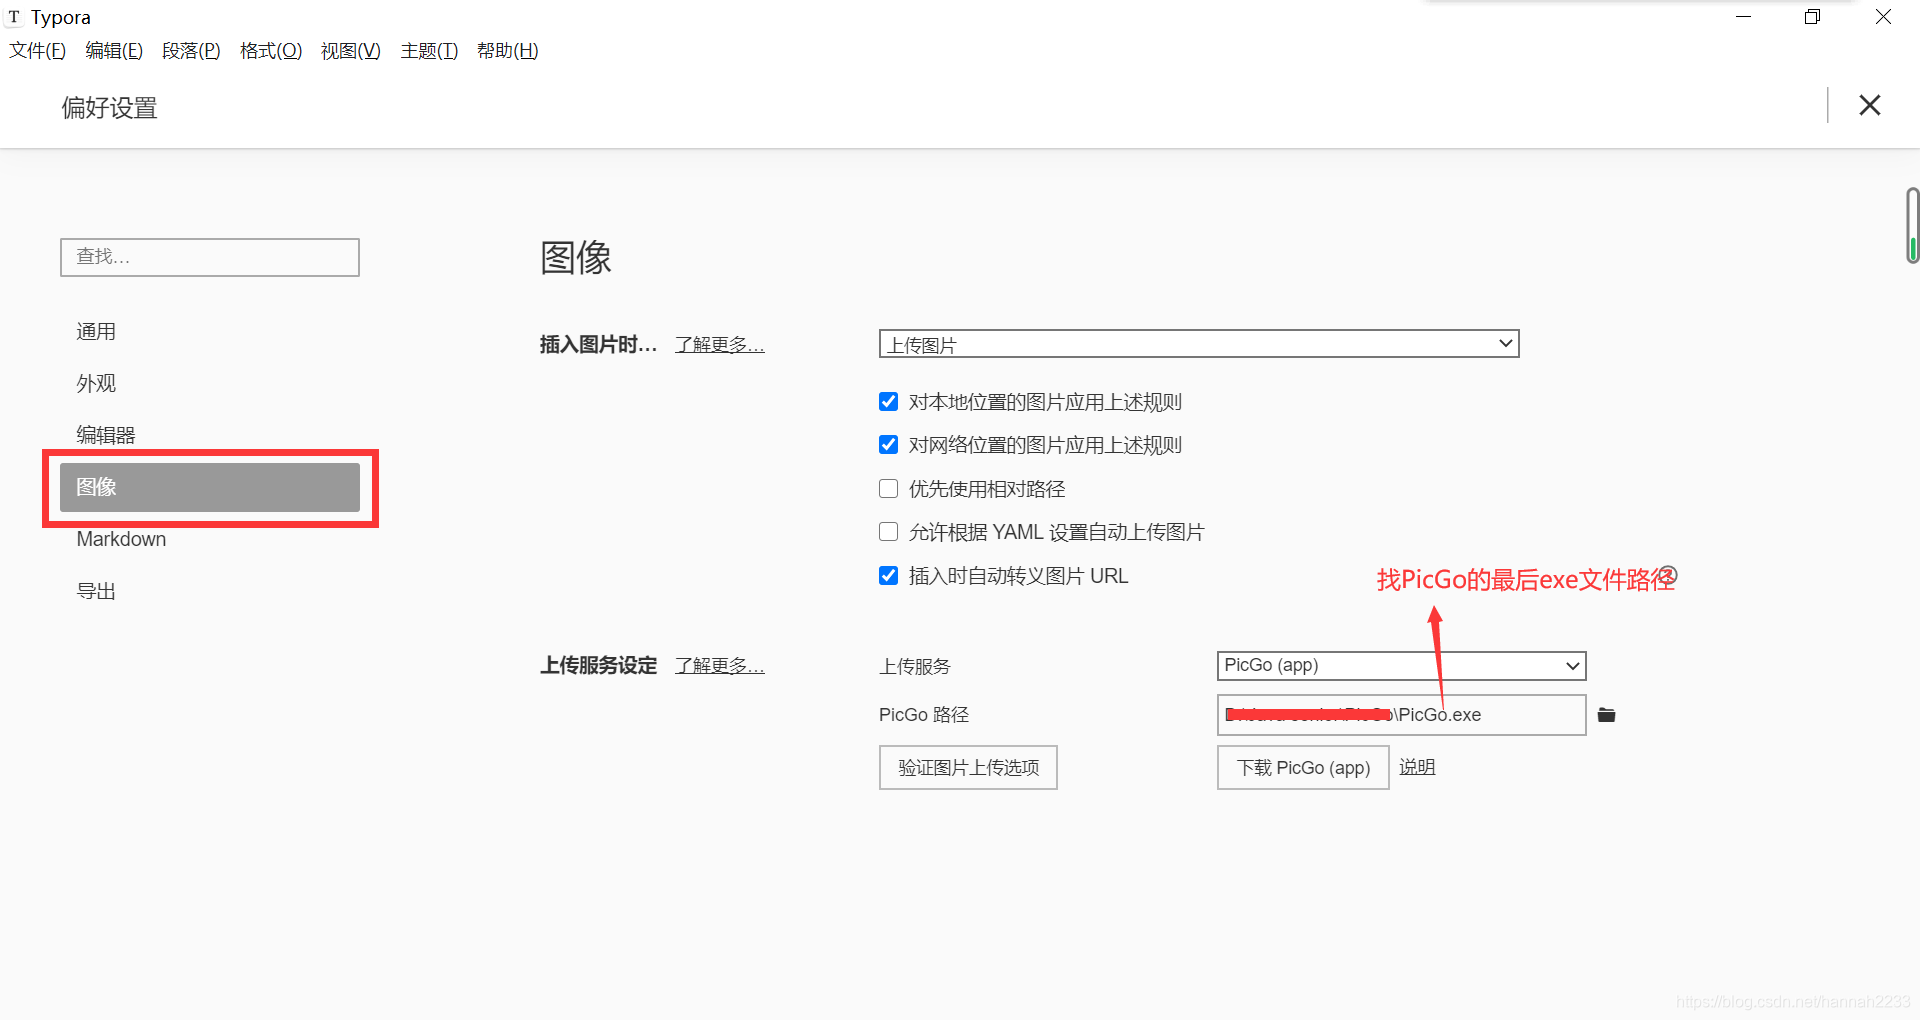
Task: Uncheck 插入时自动转义图片 URL
Action: [888, 575]
